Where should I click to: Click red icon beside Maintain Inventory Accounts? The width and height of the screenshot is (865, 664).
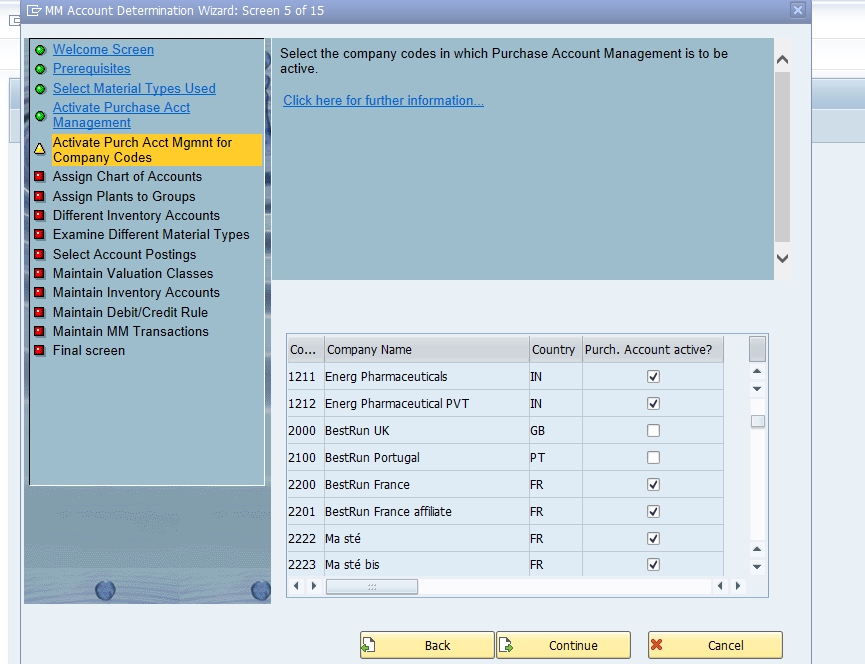(39, 292)
